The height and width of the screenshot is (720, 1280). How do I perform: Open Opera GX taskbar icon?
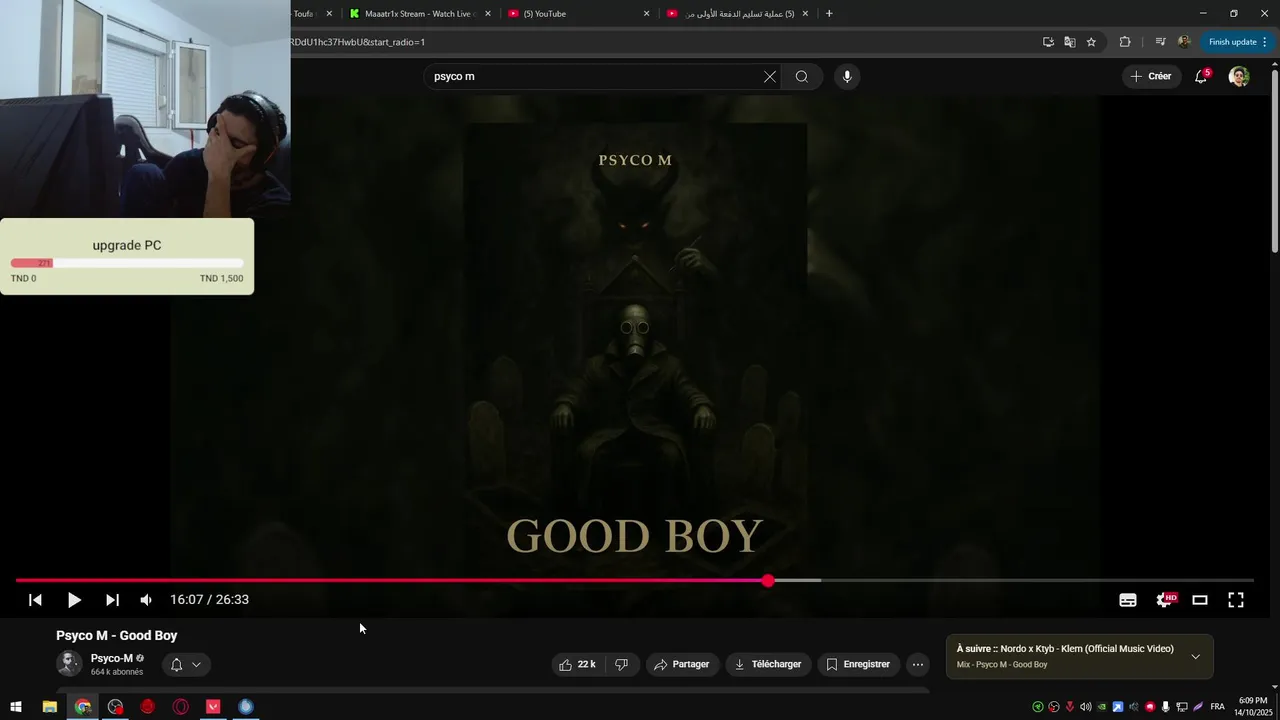click(181, 707)
